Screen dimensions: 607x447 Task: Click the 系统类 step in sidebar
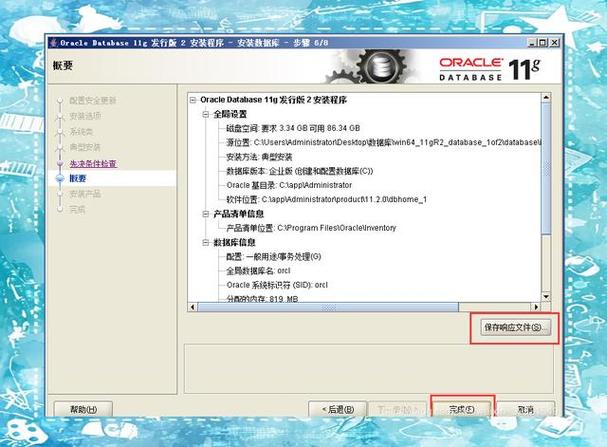81,132
